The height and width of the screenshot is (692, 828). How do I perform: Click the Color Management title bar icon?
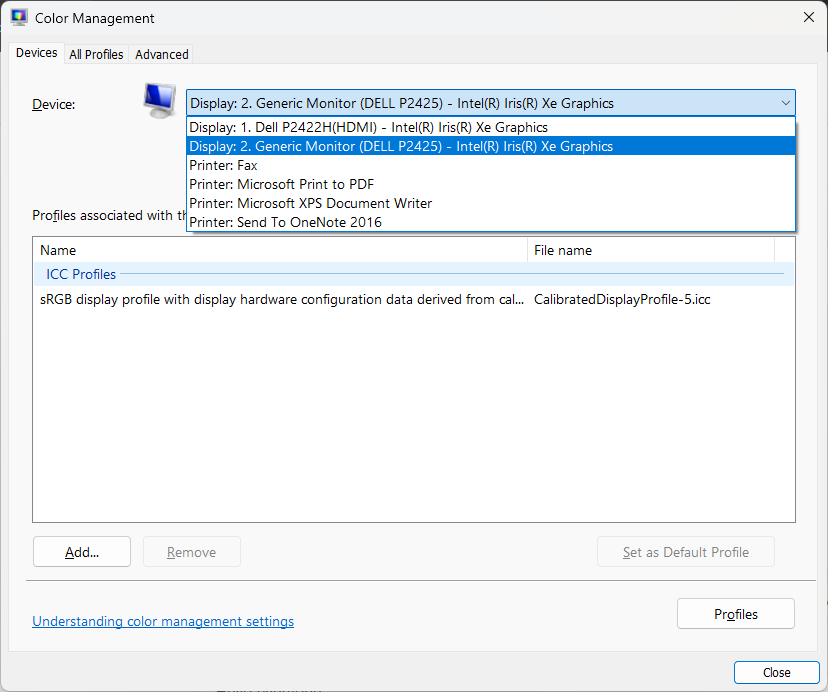point(19,18)
